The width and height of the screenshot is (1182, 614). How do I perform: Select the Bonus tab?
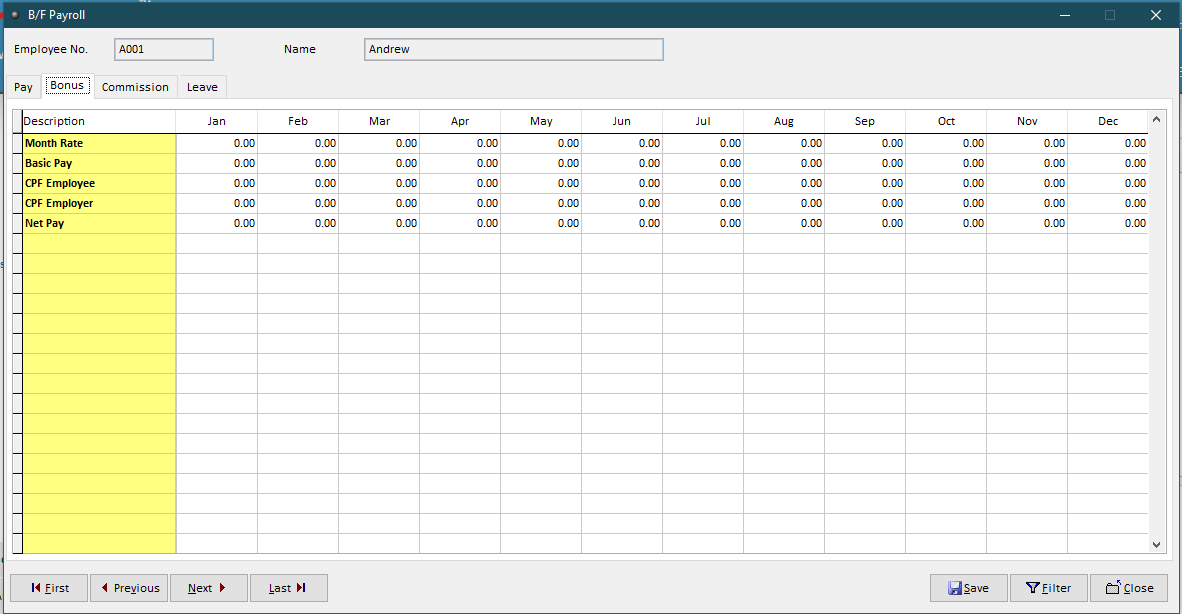coord(67,86)
